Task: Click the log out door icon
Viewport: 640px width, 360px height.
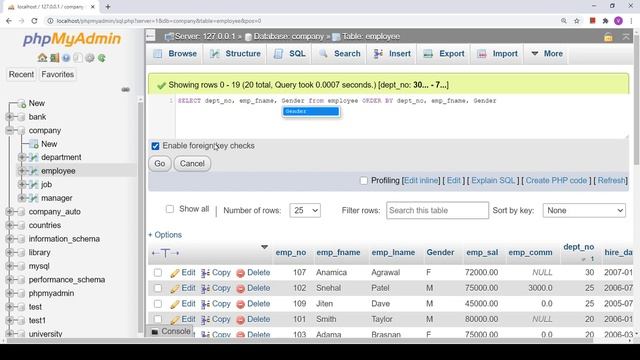Action: click(54, 58)
